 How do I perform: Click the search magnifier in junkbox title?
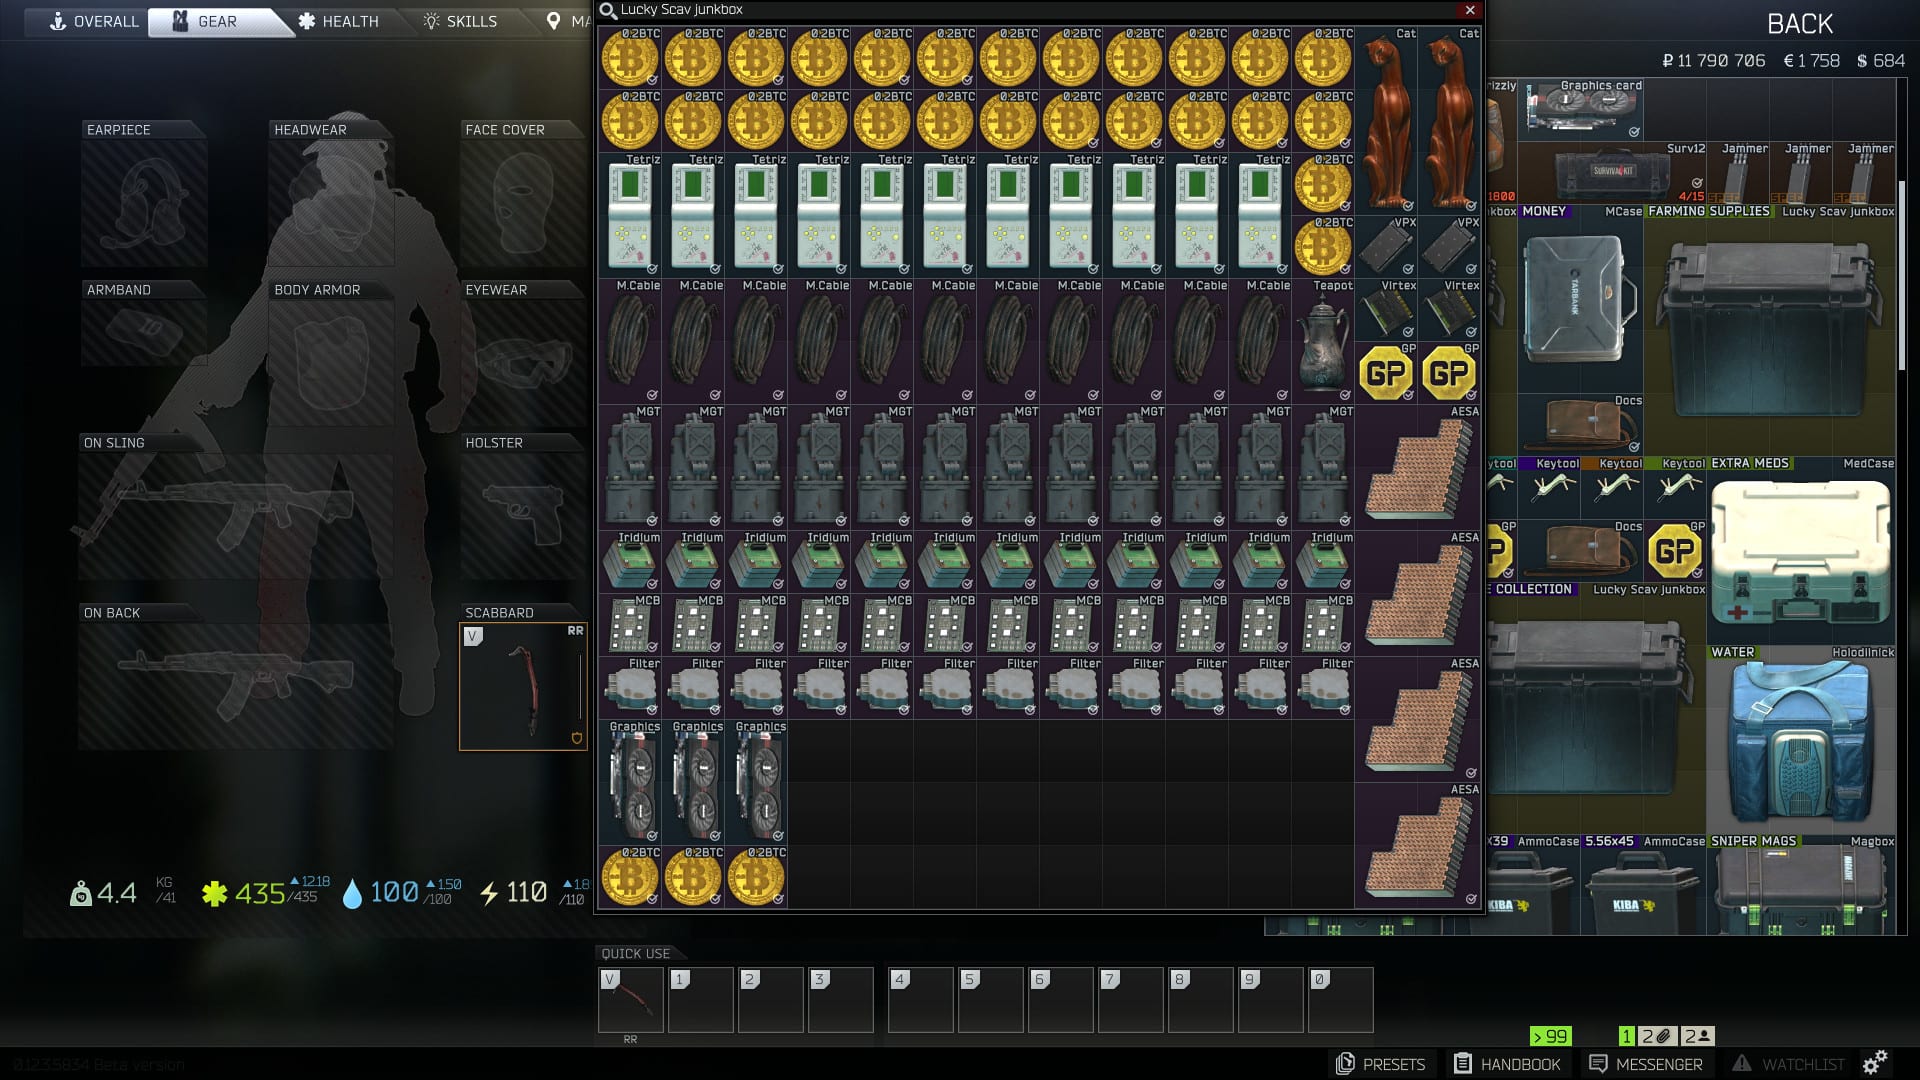tap(608, 11)
